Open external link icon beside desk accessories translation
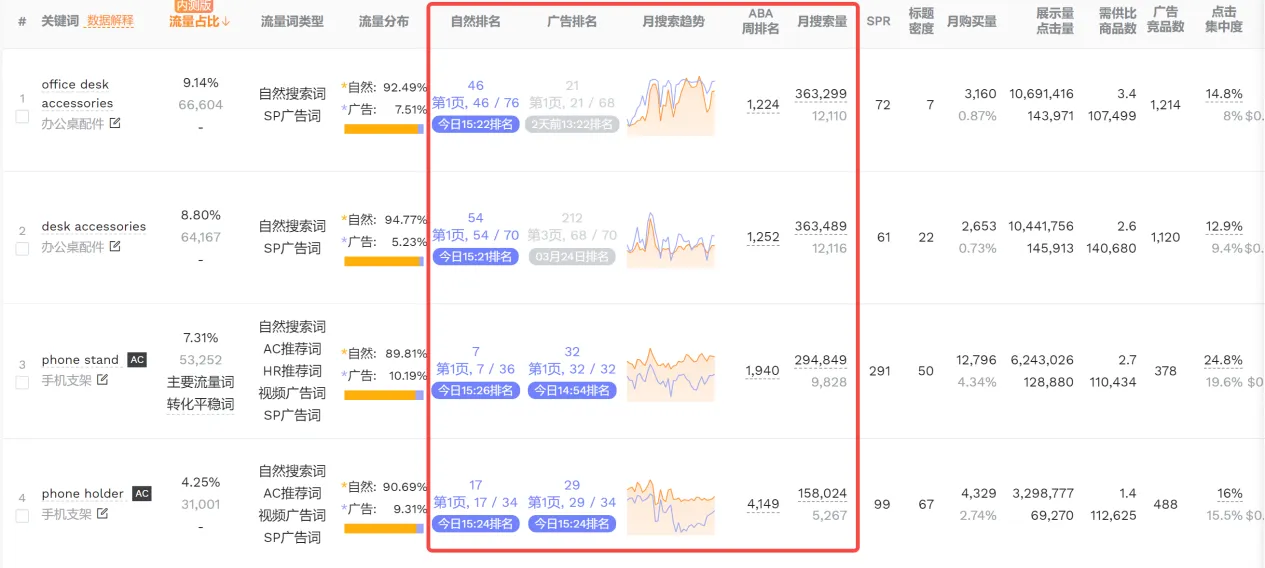Viewport: 1265px width, 568px height. pos(115,246)
